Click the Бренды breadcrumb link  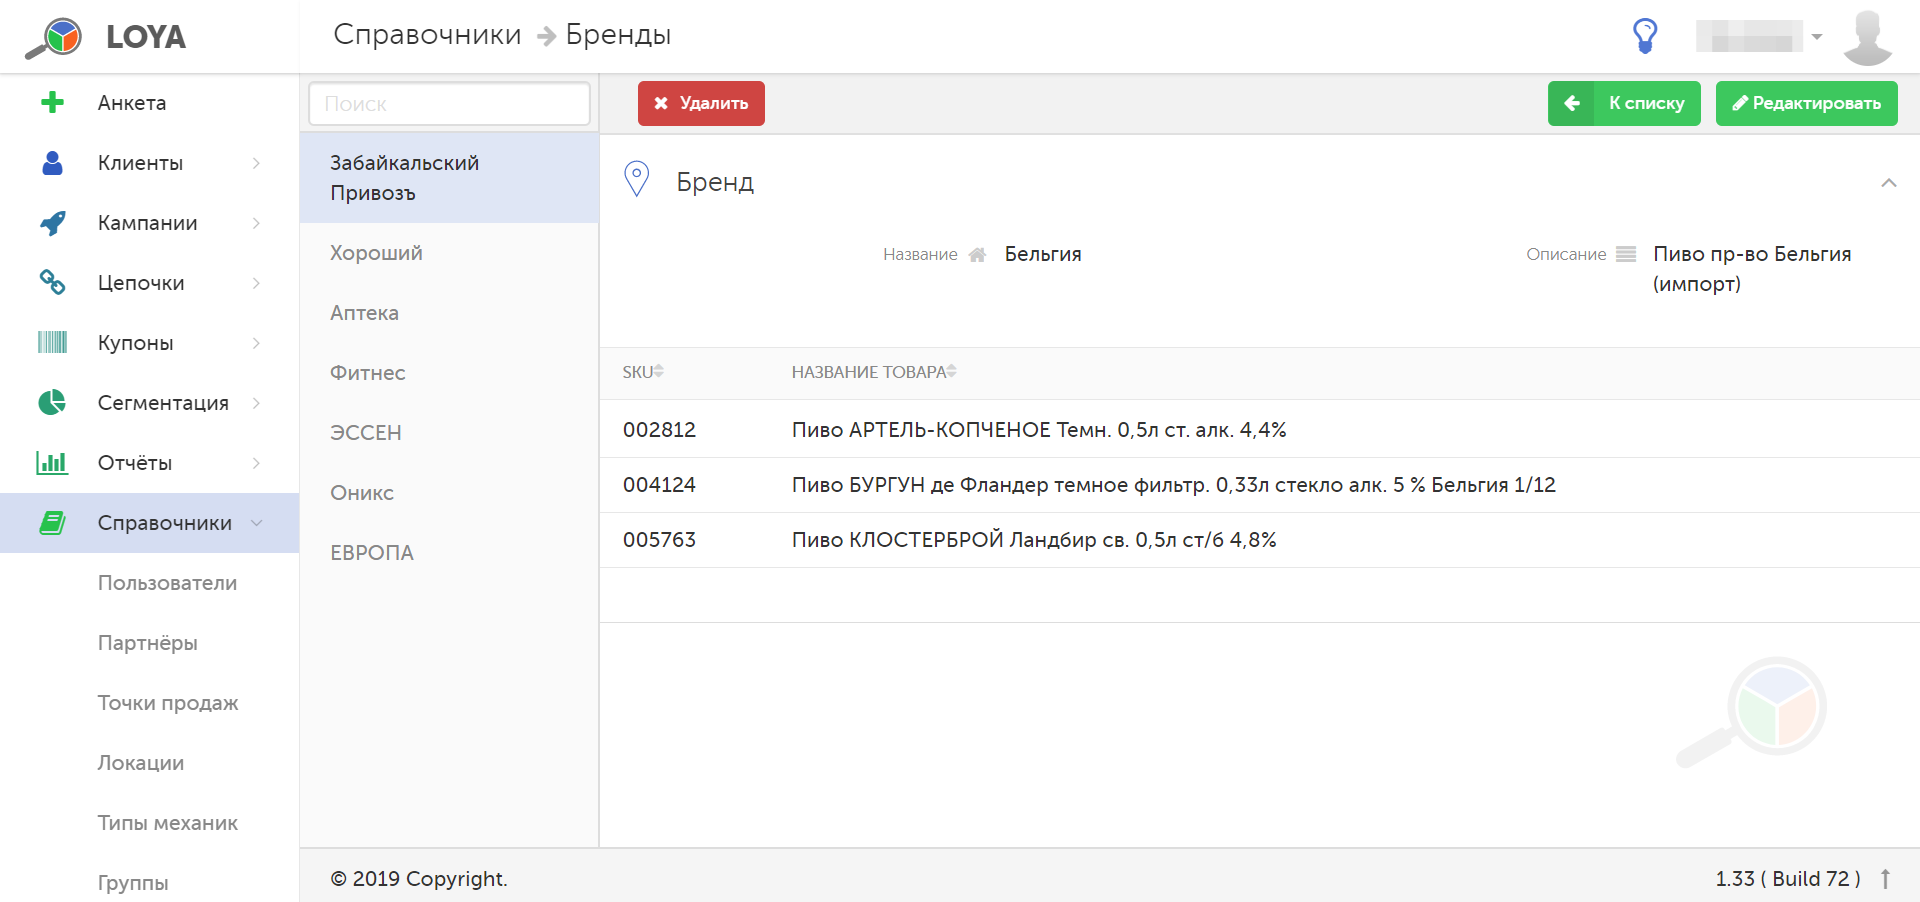(618, 35)
